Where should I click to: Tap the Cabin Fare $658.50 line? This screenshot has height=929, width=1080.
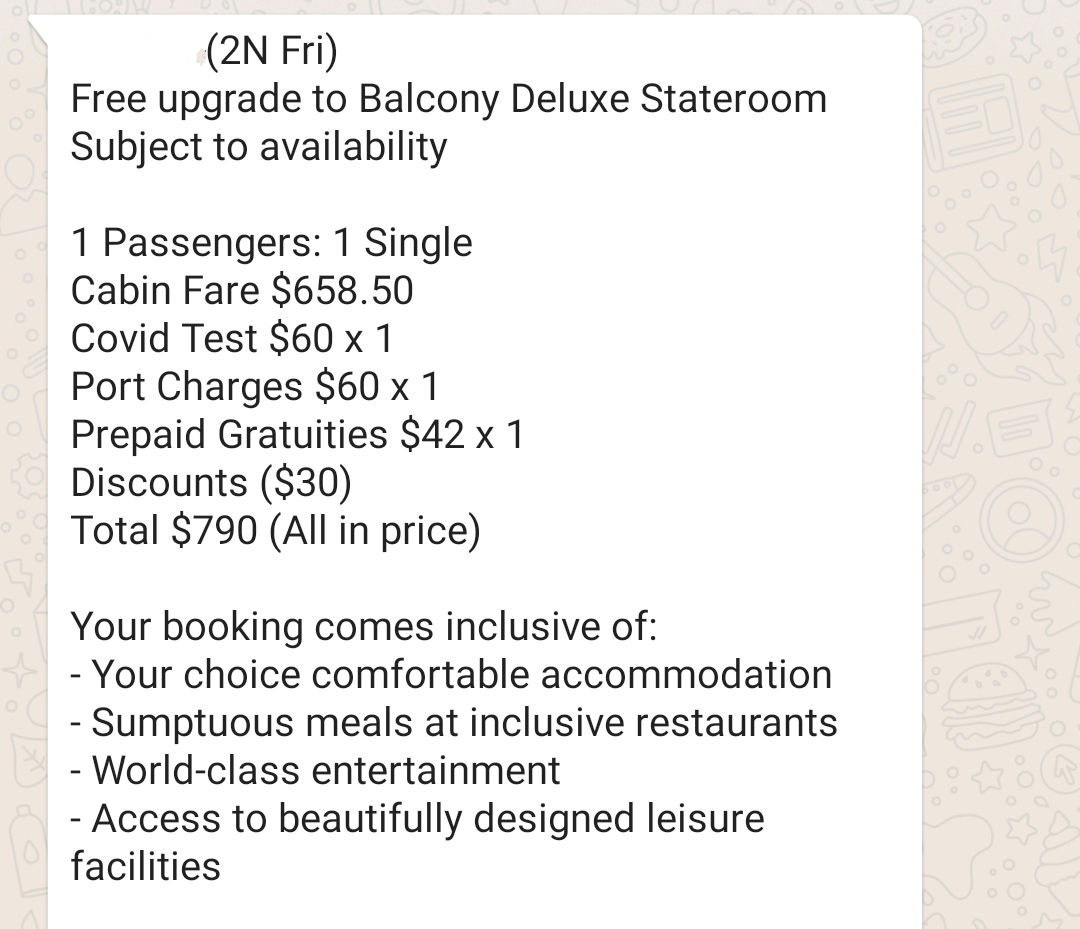point(242,291)
